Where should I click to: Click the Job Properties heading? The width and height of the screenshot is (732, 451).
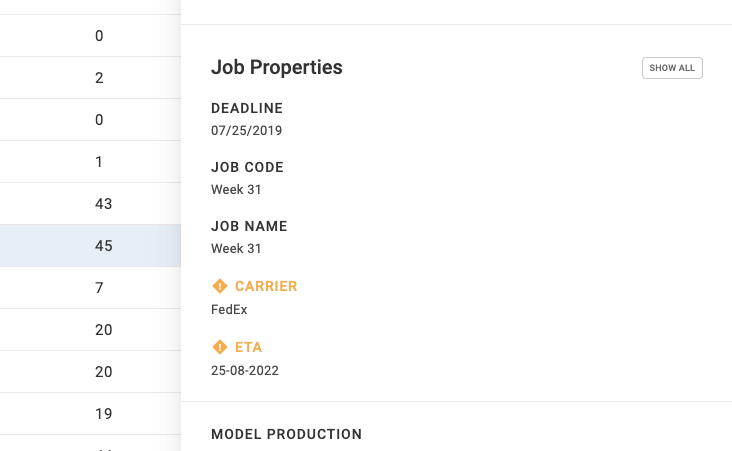pyautogui.click(x=276, y=67)
